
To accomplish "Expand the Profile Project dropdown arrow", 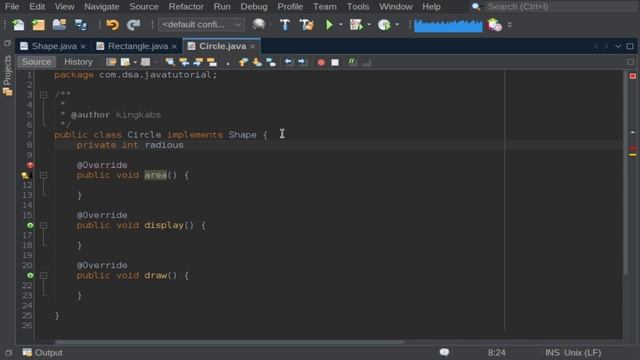I will 397,25.
